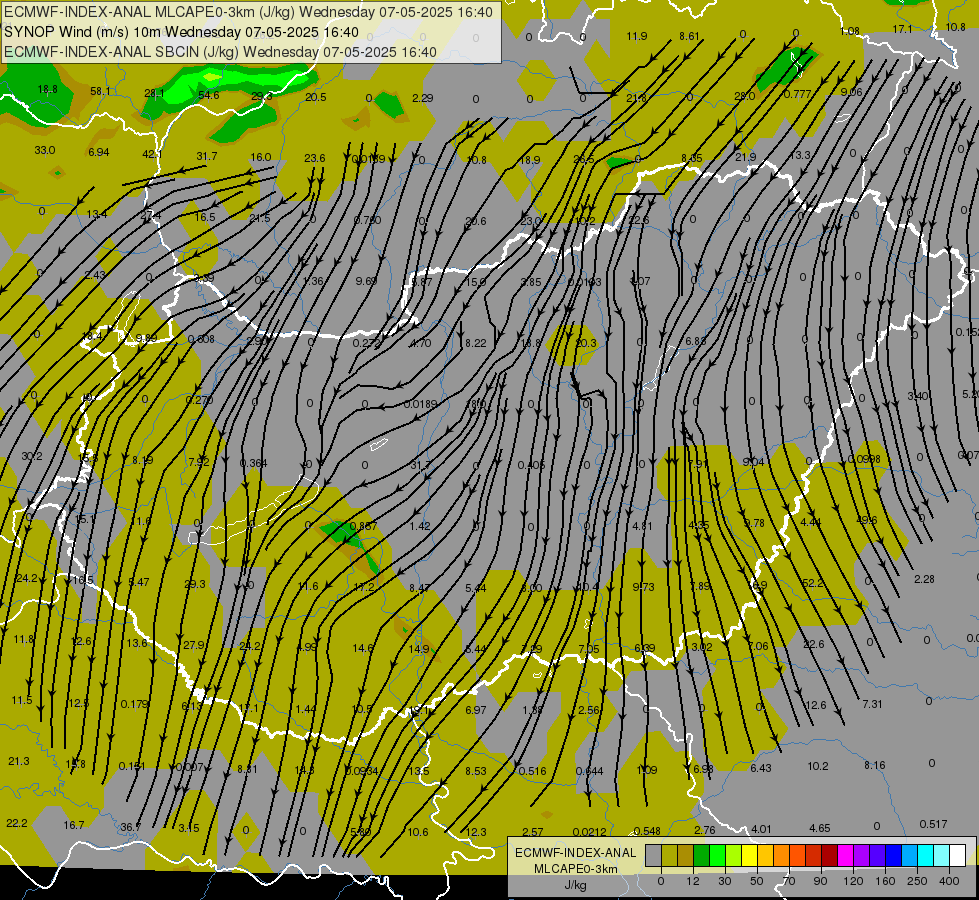Click the map value 12.3
This screenshot has height=900, width=979.
(x=476, y=832)
